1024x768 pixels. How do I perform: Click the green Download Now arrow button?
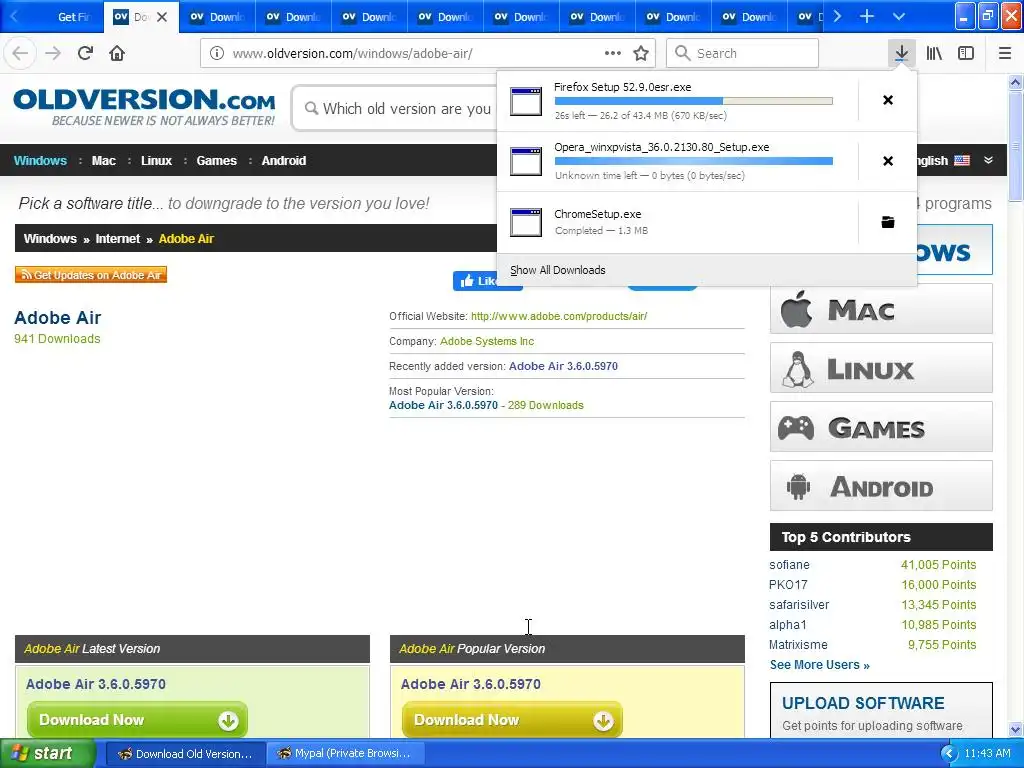(x=137, y=720)
